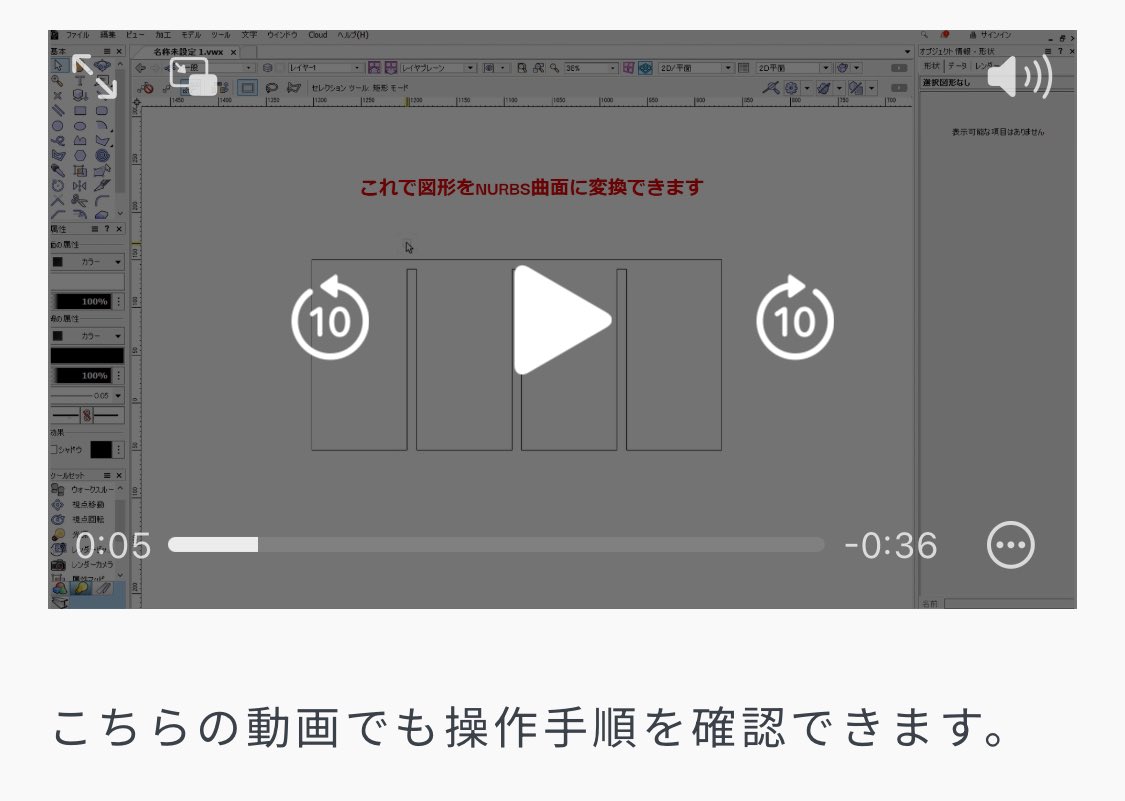Click the サインイン sign-in button

(x=991, y=34)
